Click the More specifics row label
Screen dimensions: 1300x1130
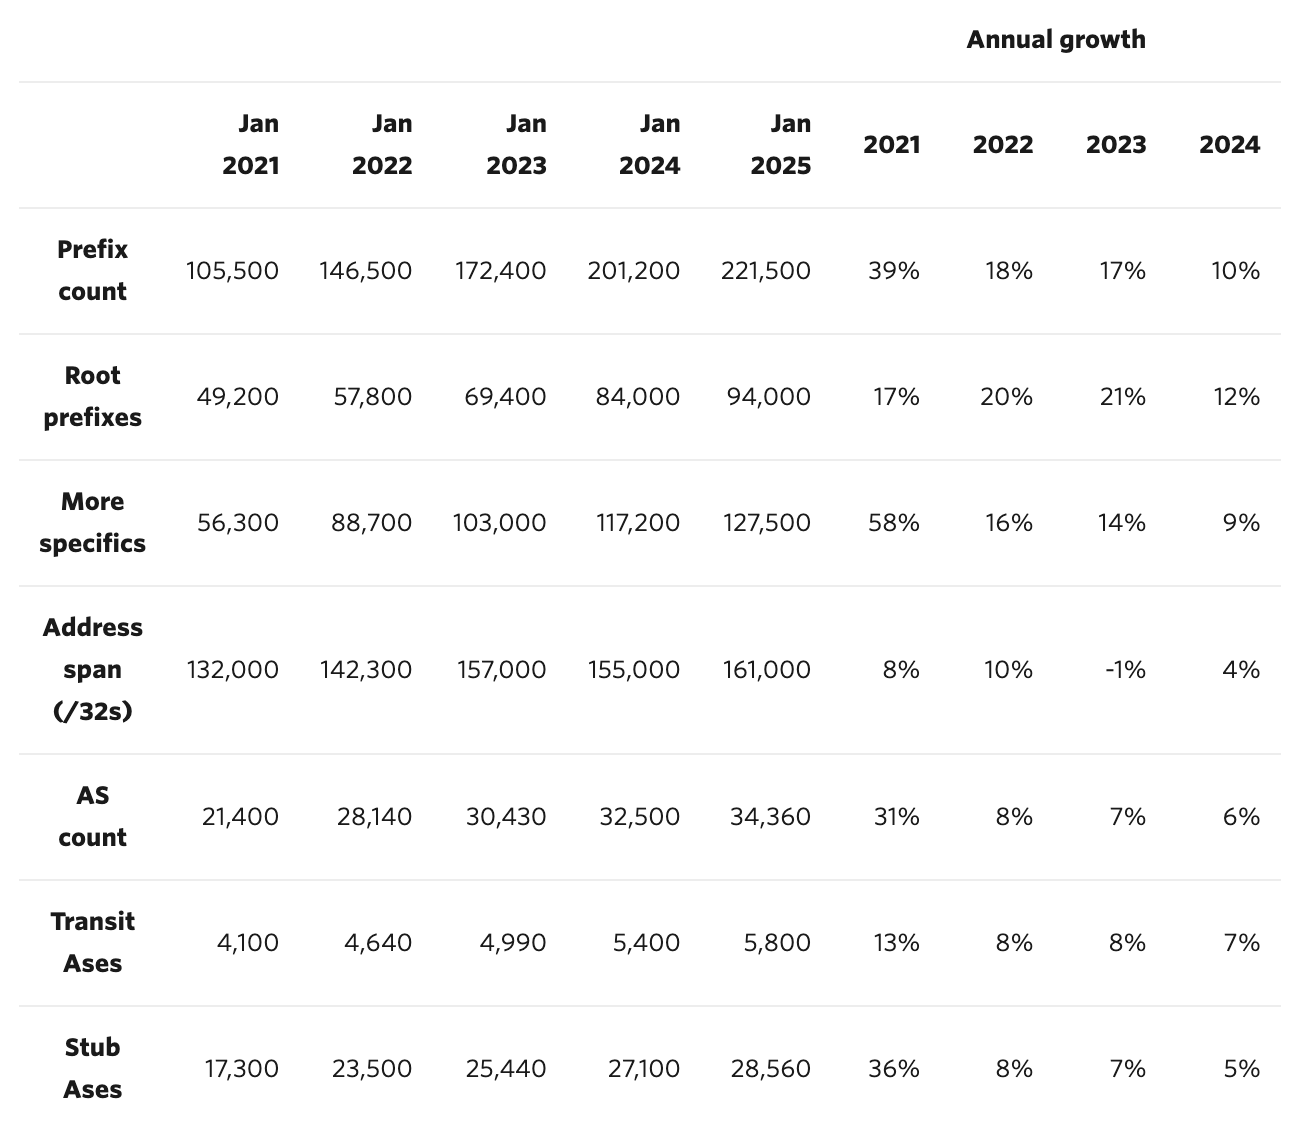pyautogui.click(x=92, y=522)
